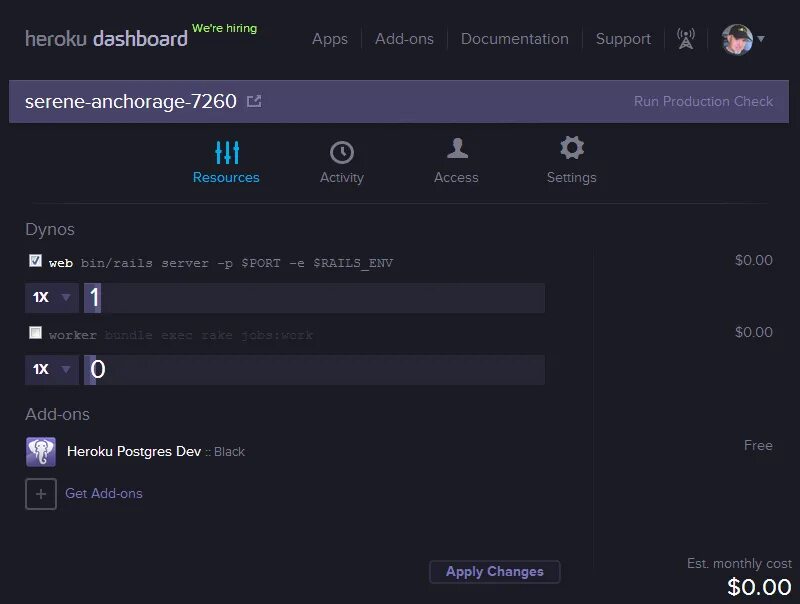The width and height of the screenshot is (800, 604).
Task: Click the estimated monthly cost $0.00
Action: pos(759,587)
